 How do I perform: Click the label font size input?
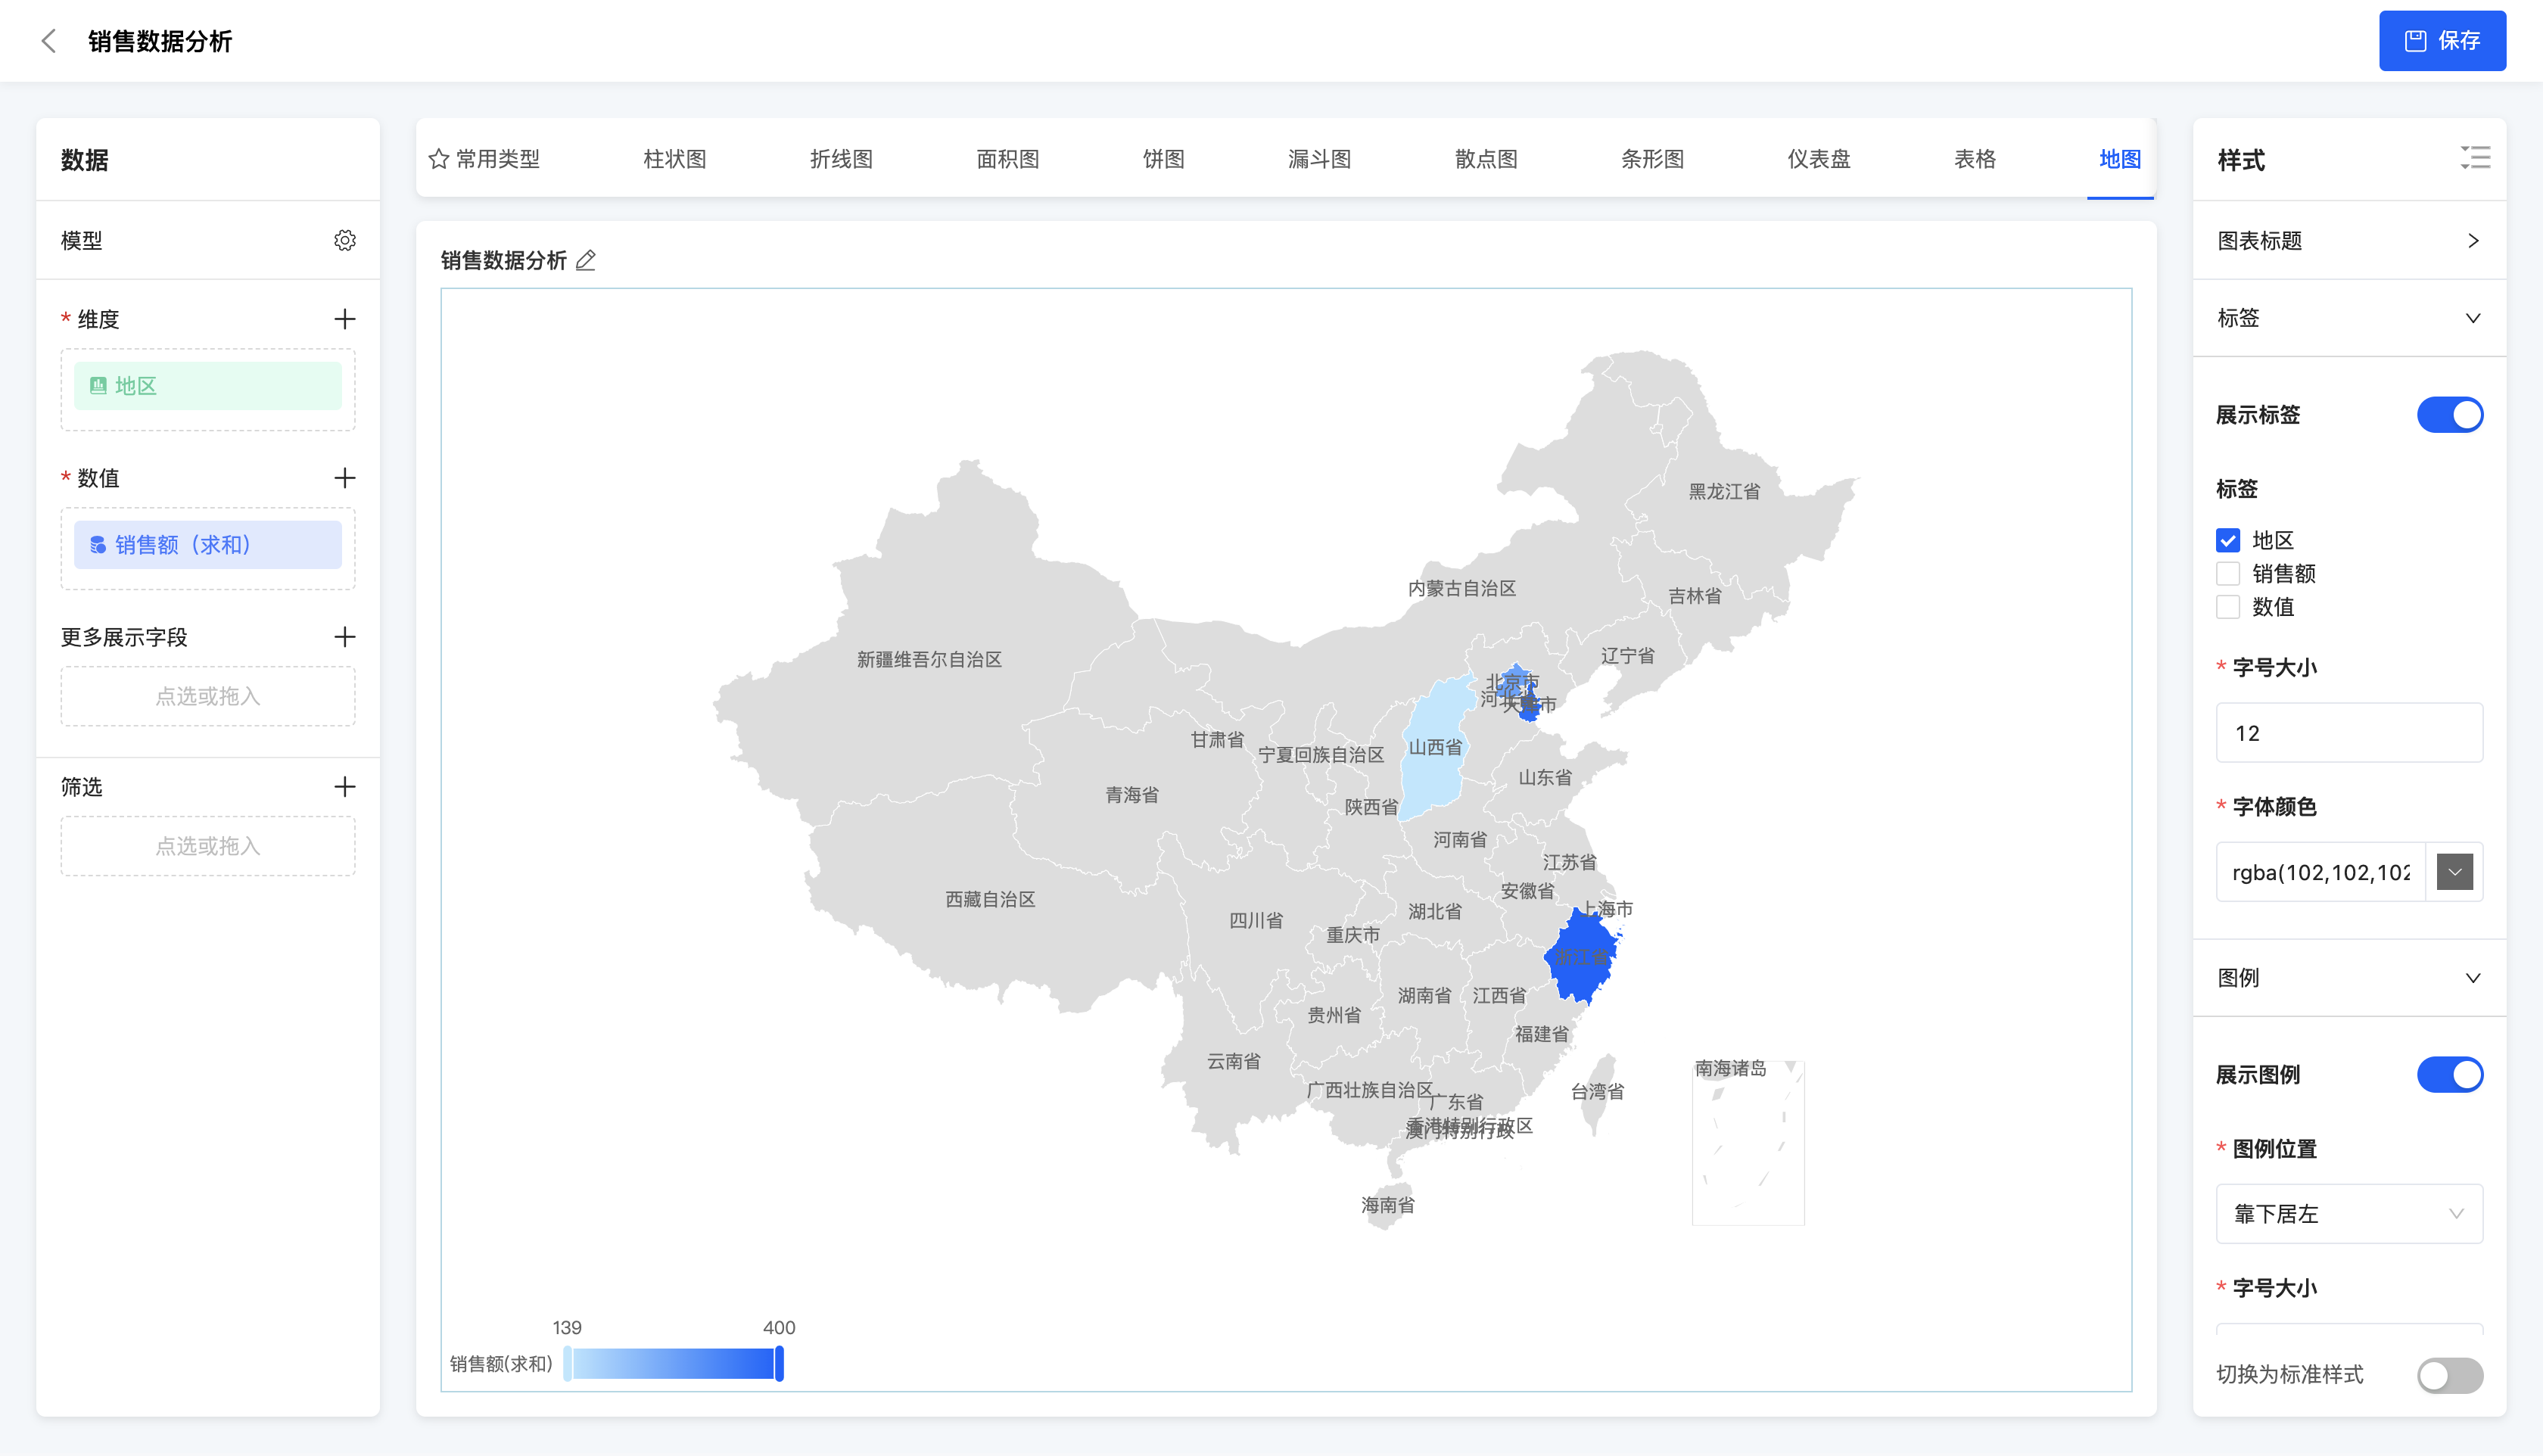[2349, 733]
